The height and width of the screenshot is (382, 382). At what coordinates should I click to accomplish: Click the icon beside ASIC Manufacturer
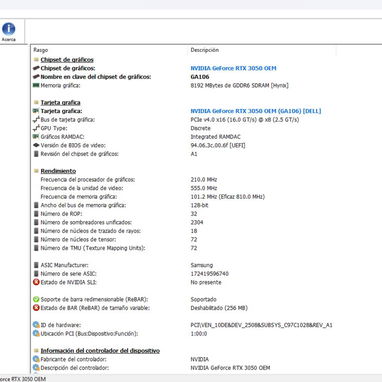click(36, 265)
